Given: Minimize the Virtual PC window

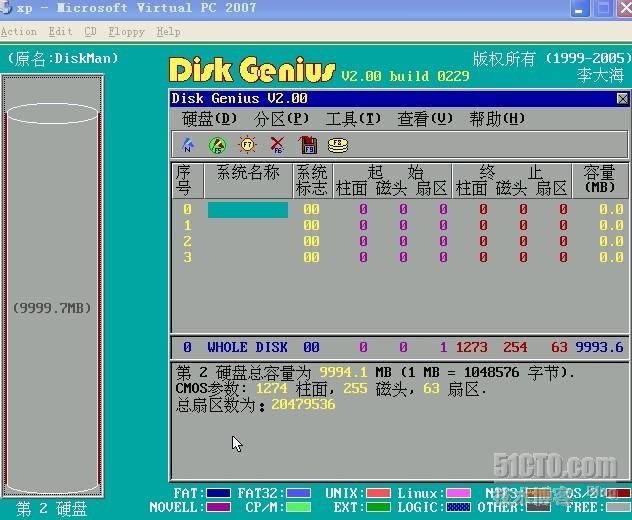Looking at the screenshot, I should (580, 8).
